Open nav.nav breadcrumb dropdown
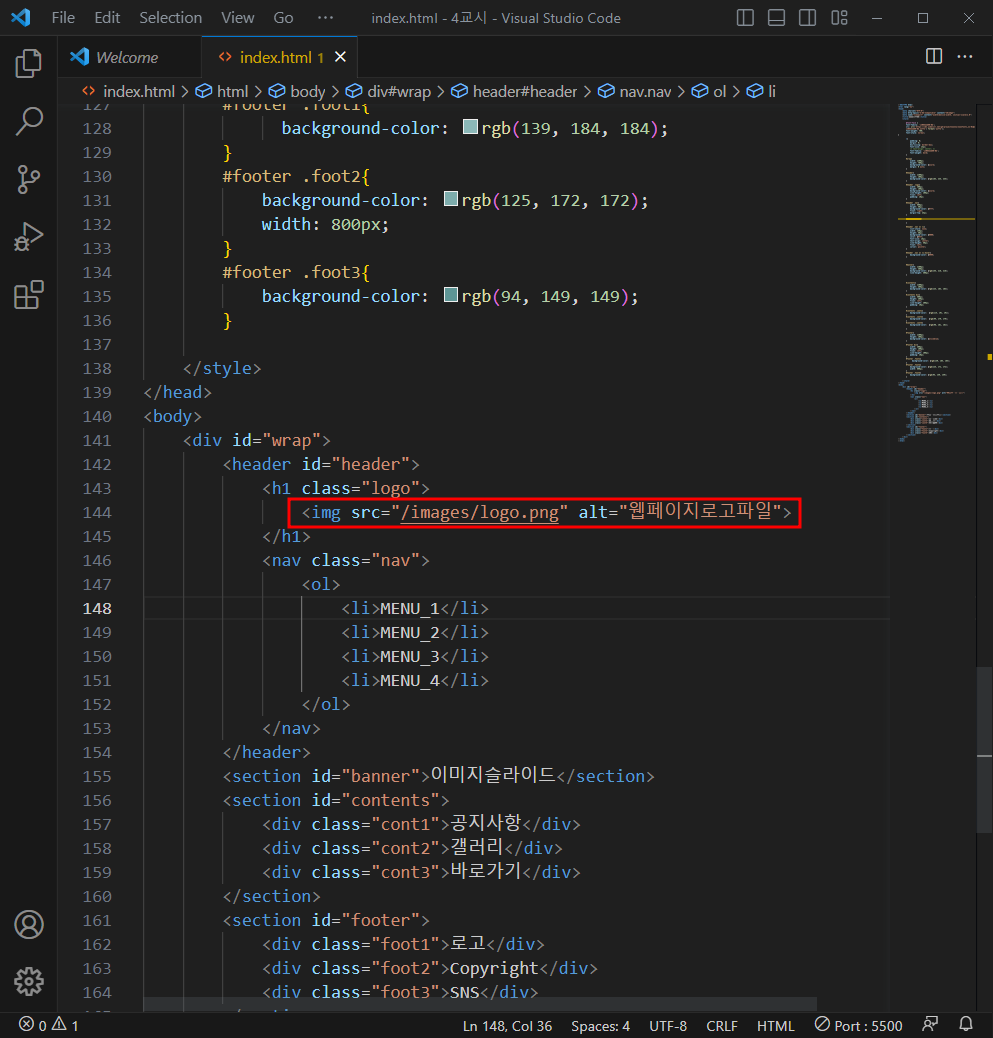 point(635,91)
